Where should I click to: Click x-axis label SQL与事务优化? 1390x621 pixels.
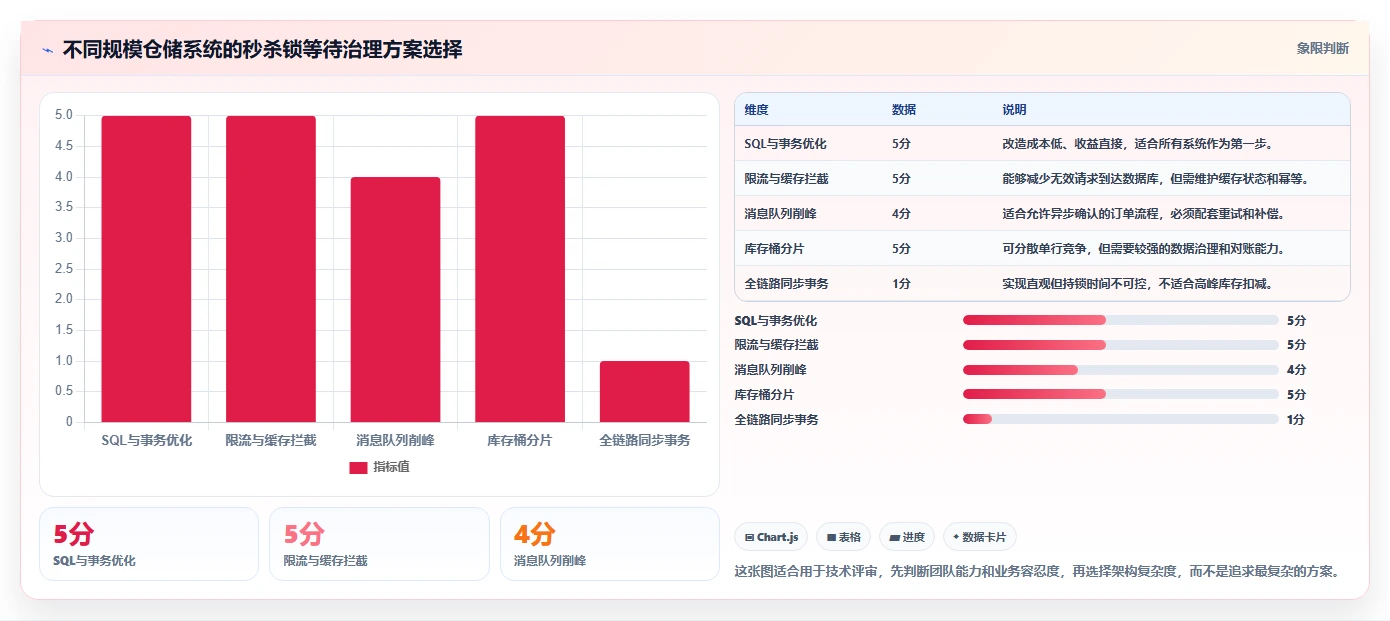[146, 440]
